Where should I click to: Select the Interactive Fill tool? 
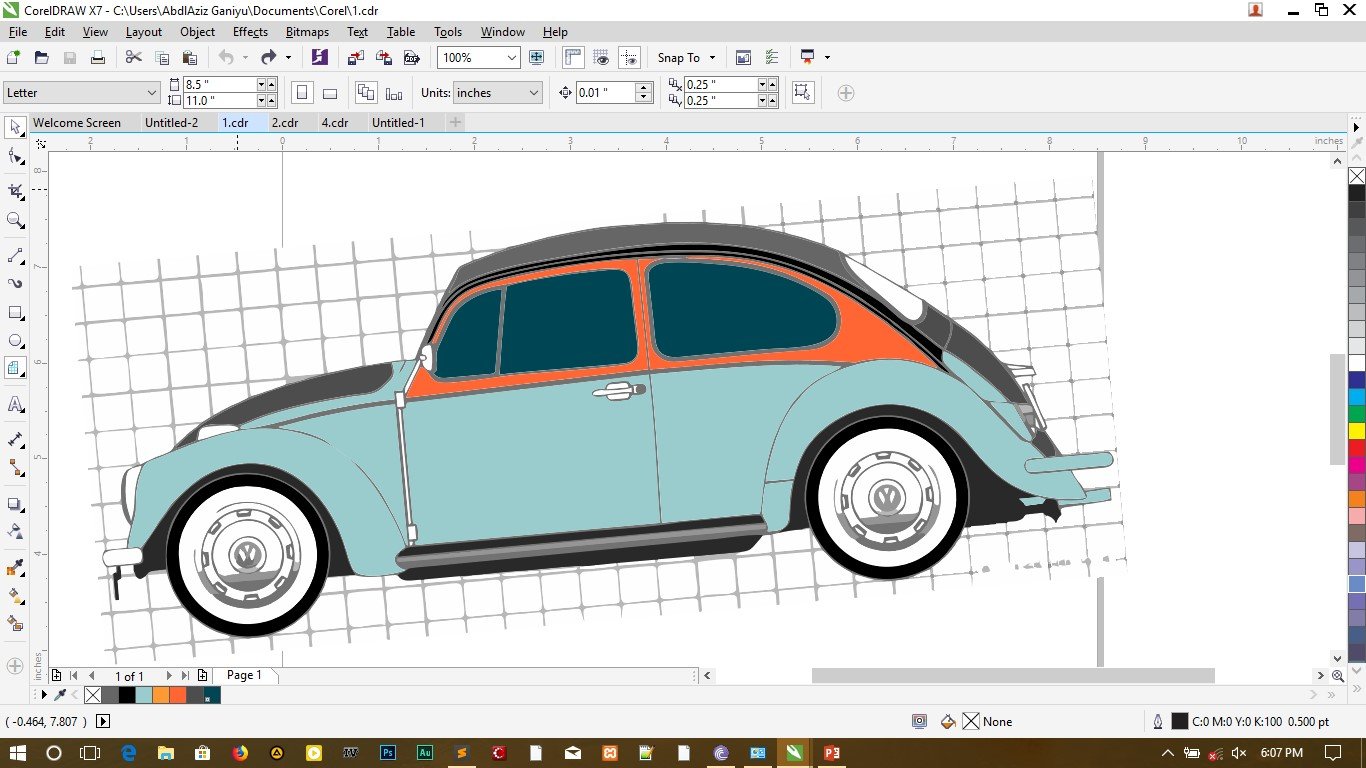click(x=15, y=596)
